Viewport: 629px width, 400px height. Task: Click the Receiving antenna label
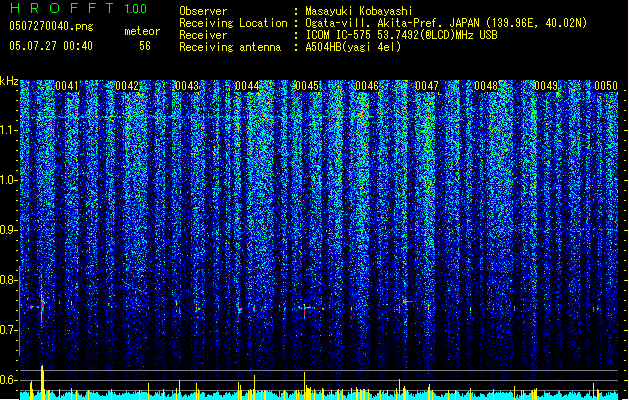click(x=230, y=47)
